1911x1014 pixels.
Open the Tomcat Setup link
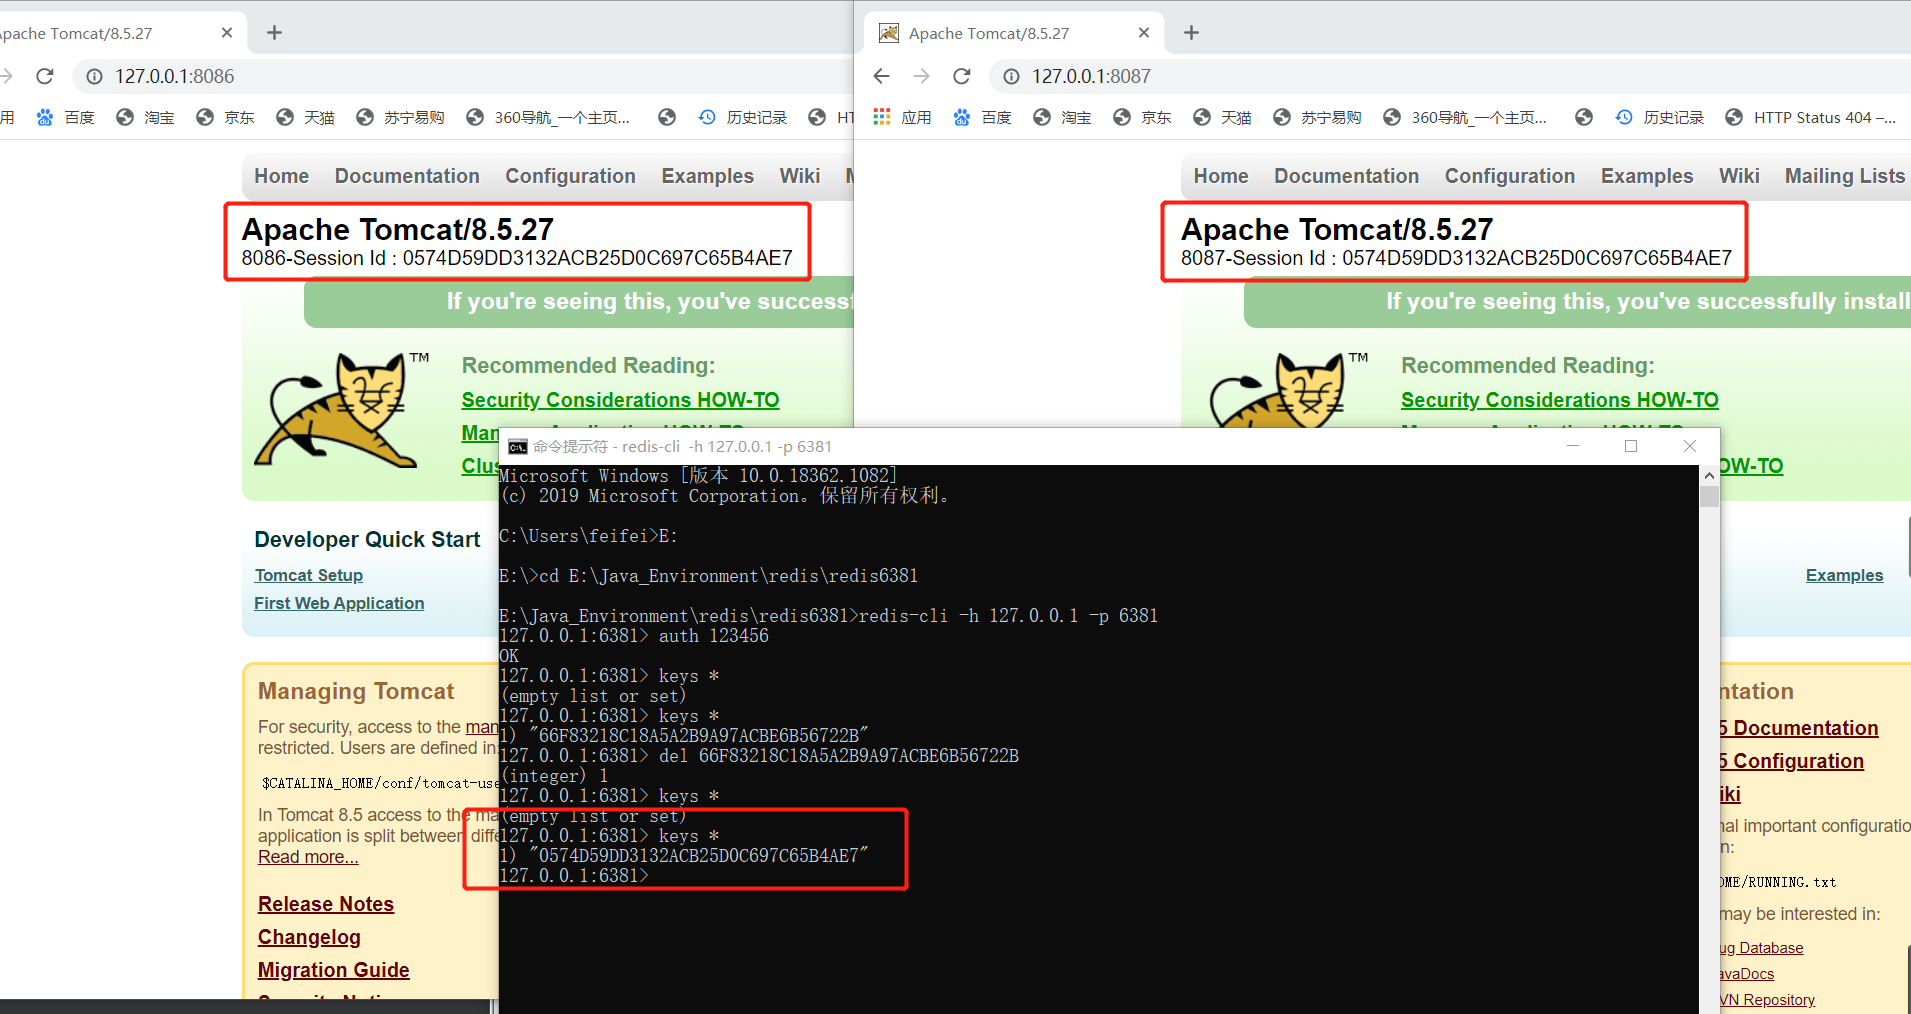tap(308, 575)
